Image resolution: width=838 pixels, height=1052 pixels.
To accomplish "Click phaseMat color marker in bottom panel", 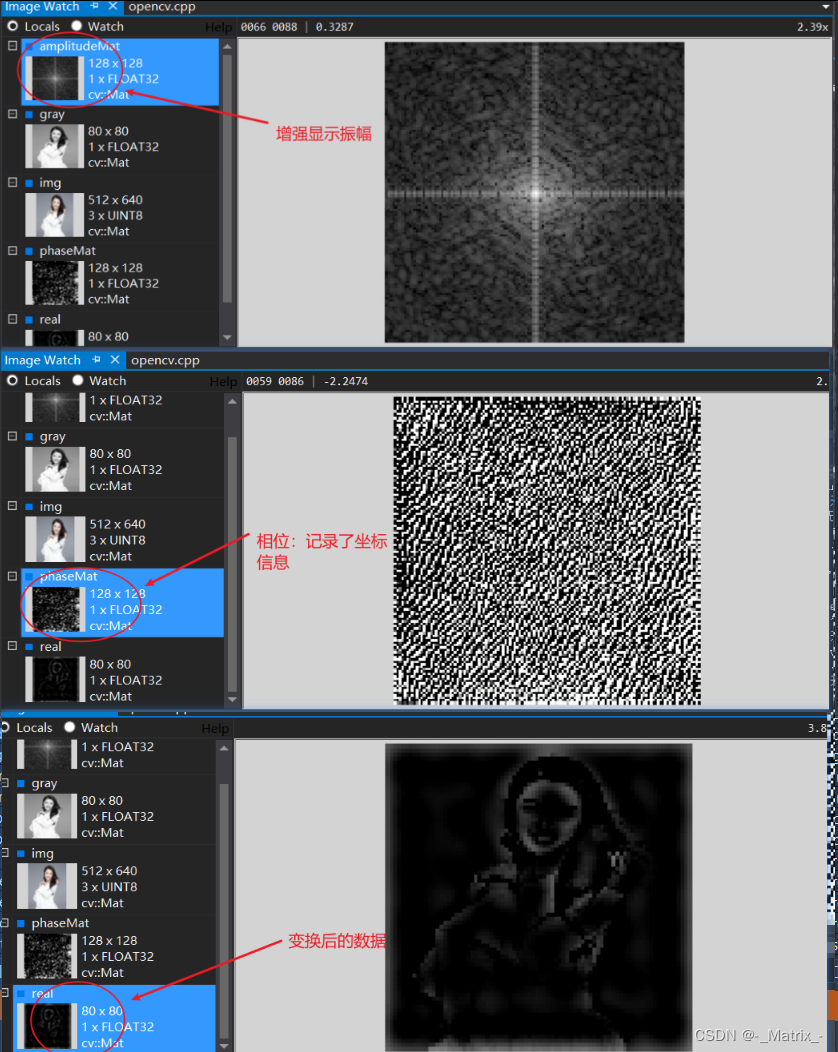I will coord(21,924).
